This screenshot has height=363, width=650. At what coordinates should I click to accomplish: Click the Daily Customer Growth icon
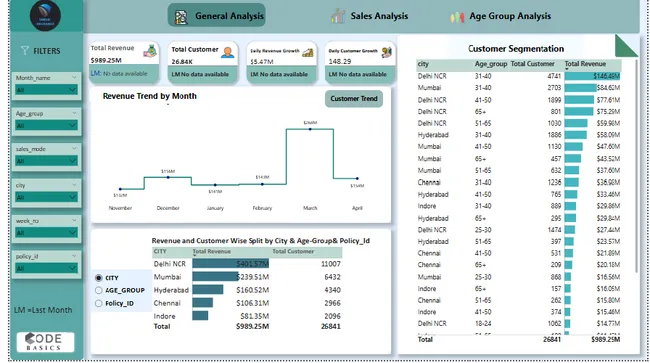(386, 52)
